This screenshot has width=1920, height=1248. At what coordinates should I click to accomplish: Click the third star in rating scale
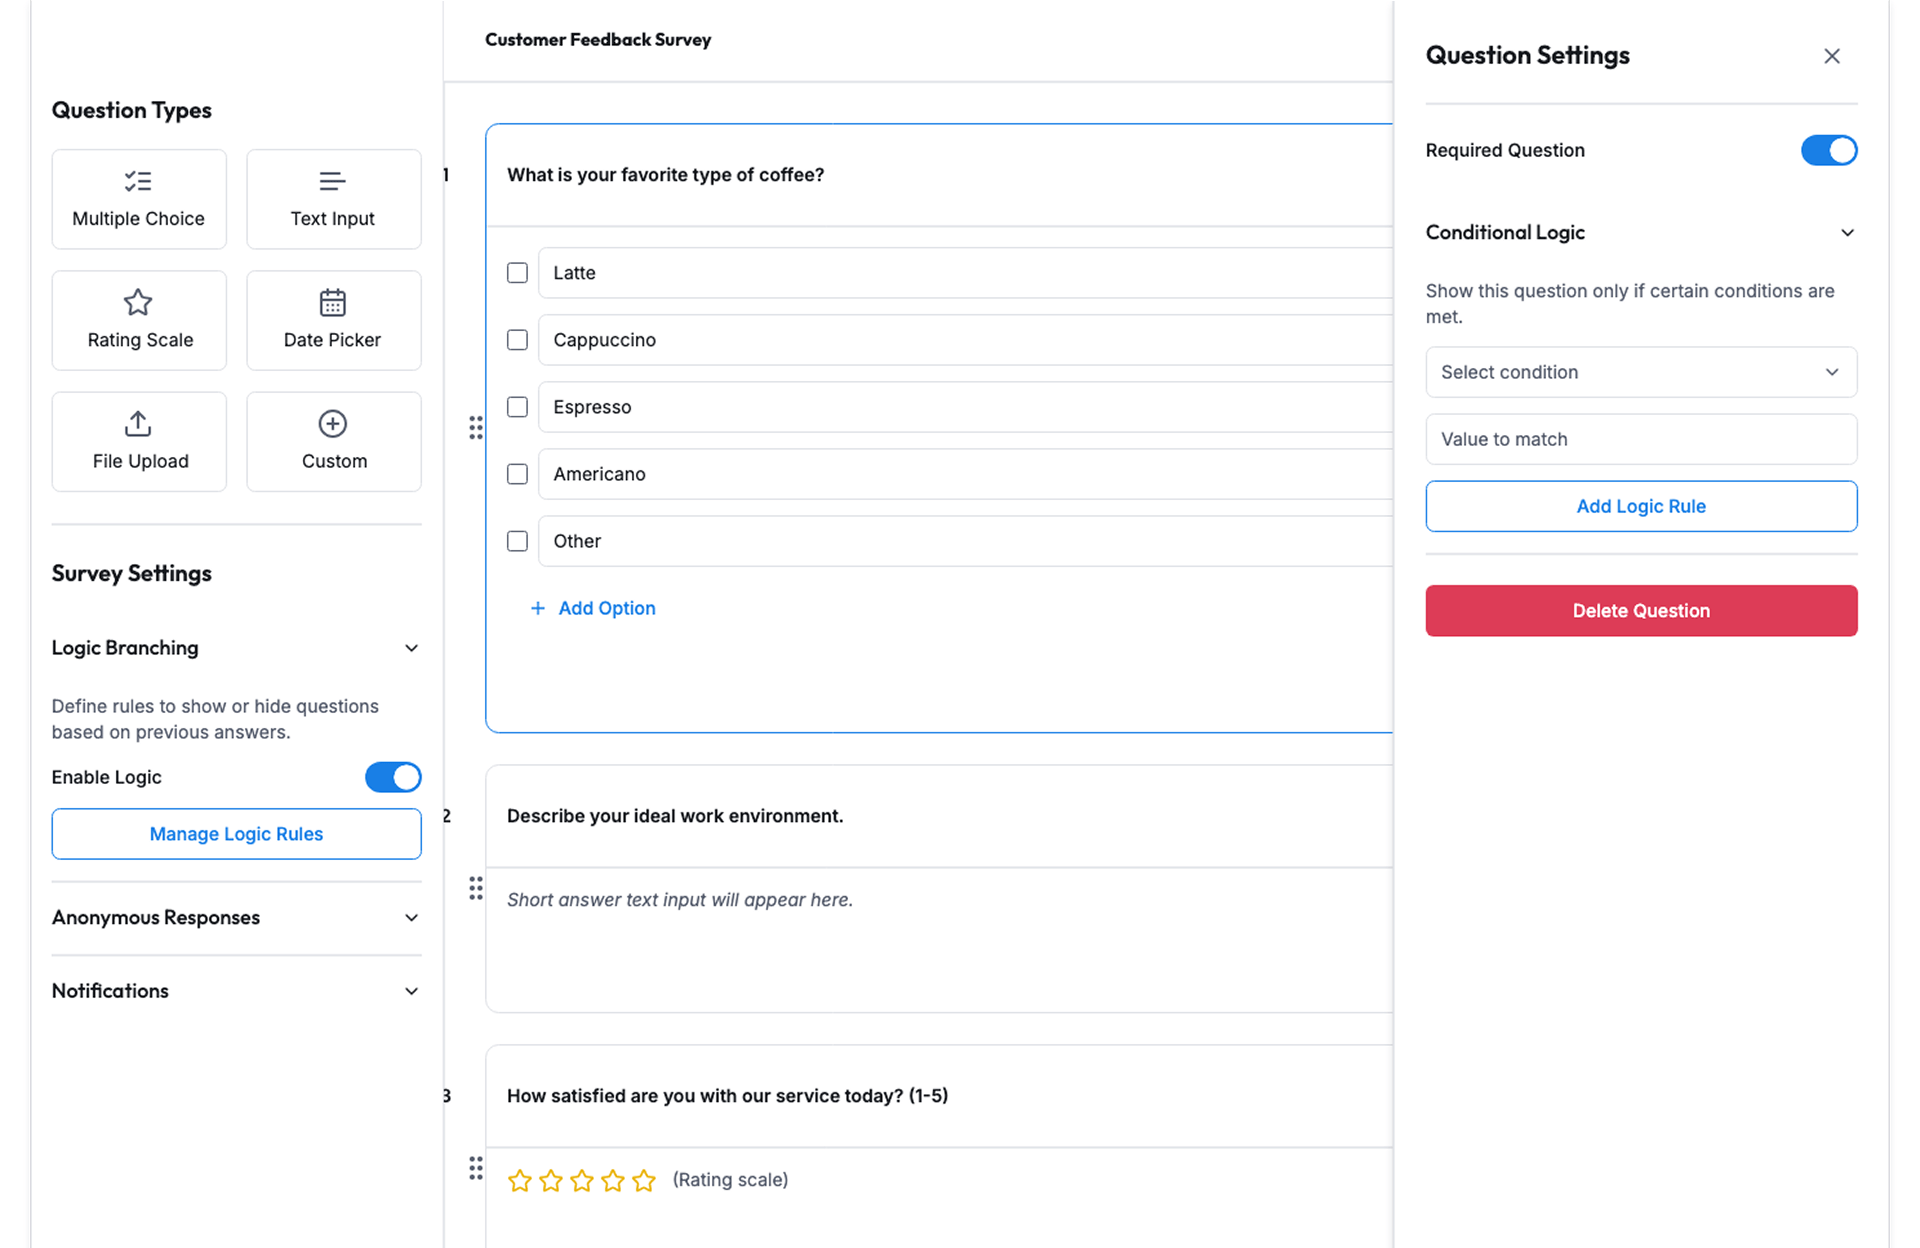tap(582, 1181)
